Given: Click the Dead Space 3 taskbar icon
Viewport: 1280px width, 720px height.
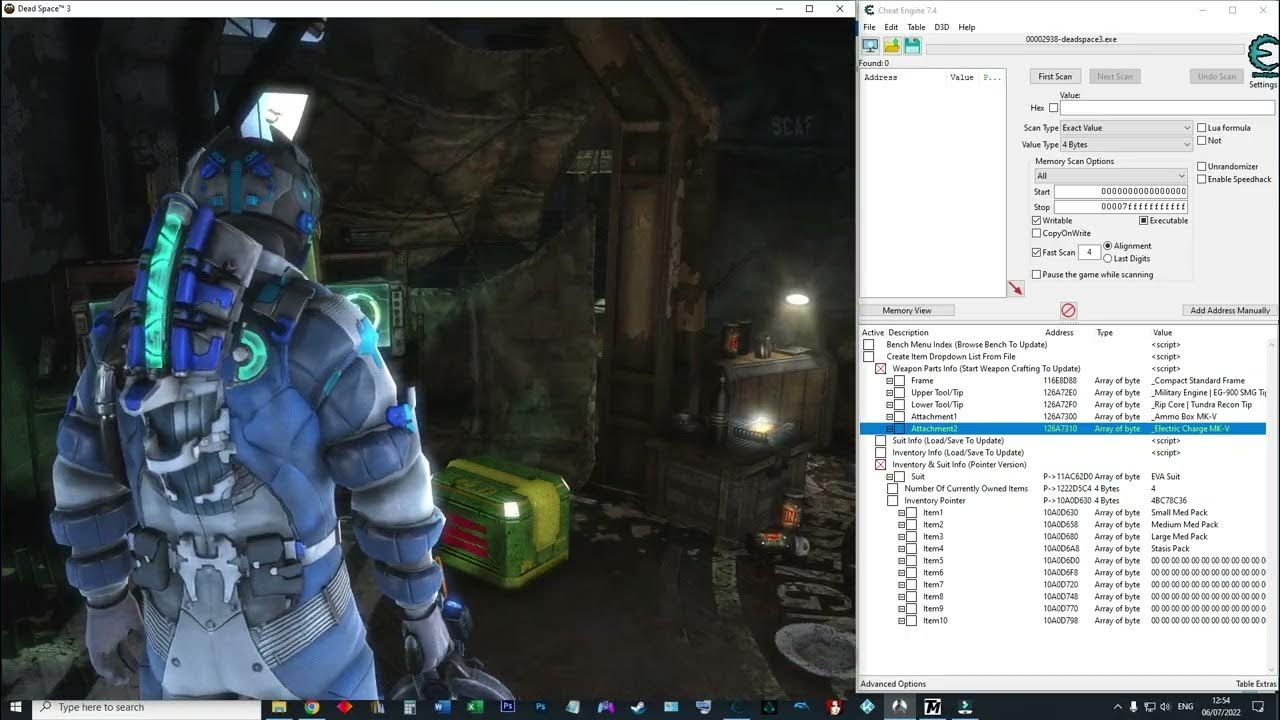Looking at the screenshot, I should 899,707.
